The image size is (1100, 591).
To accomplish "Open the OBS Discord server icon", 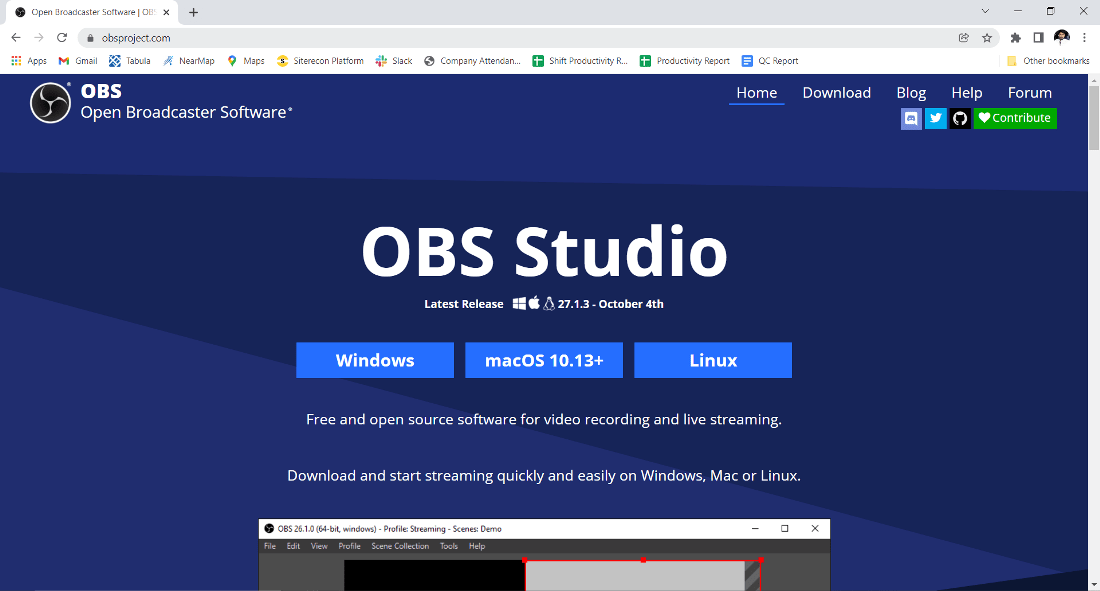I will (911, 118).
